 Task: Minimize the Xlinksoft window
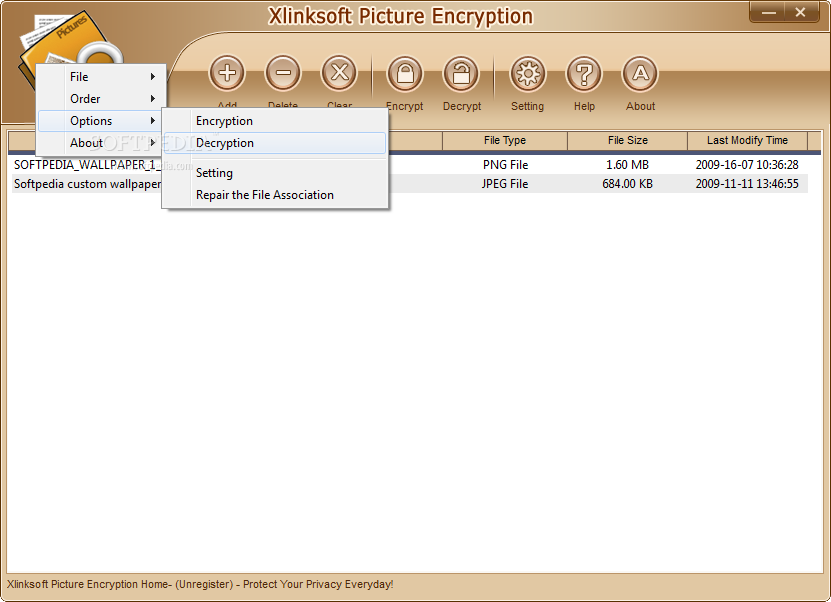[769, 12]
